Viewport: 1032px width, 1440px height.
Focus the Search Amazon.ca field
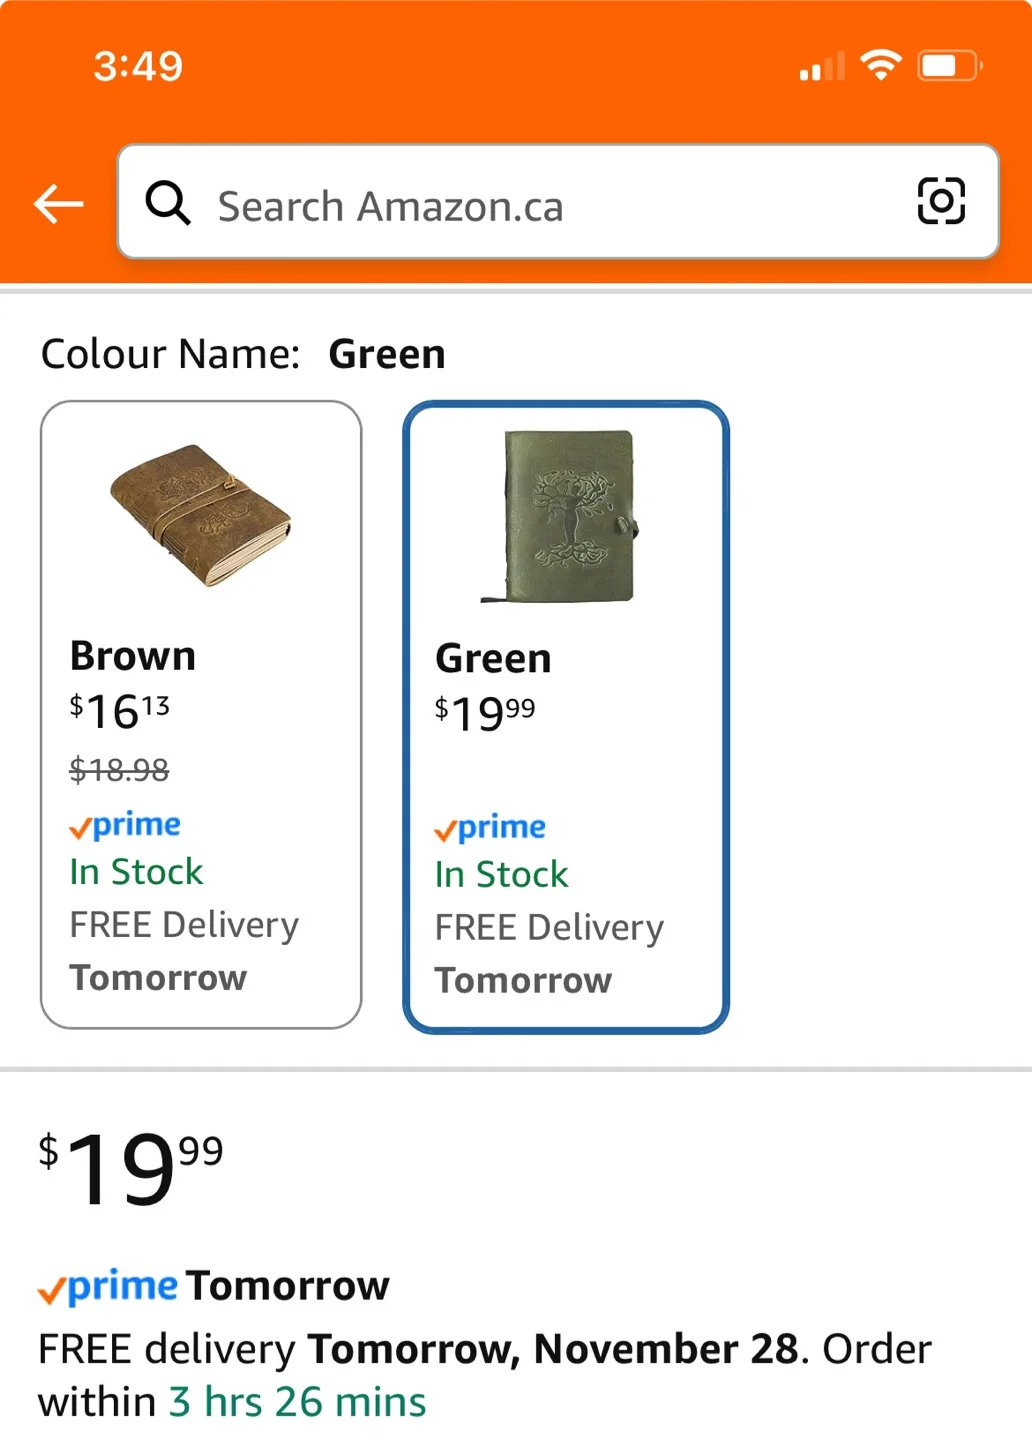tap(540, 205)
